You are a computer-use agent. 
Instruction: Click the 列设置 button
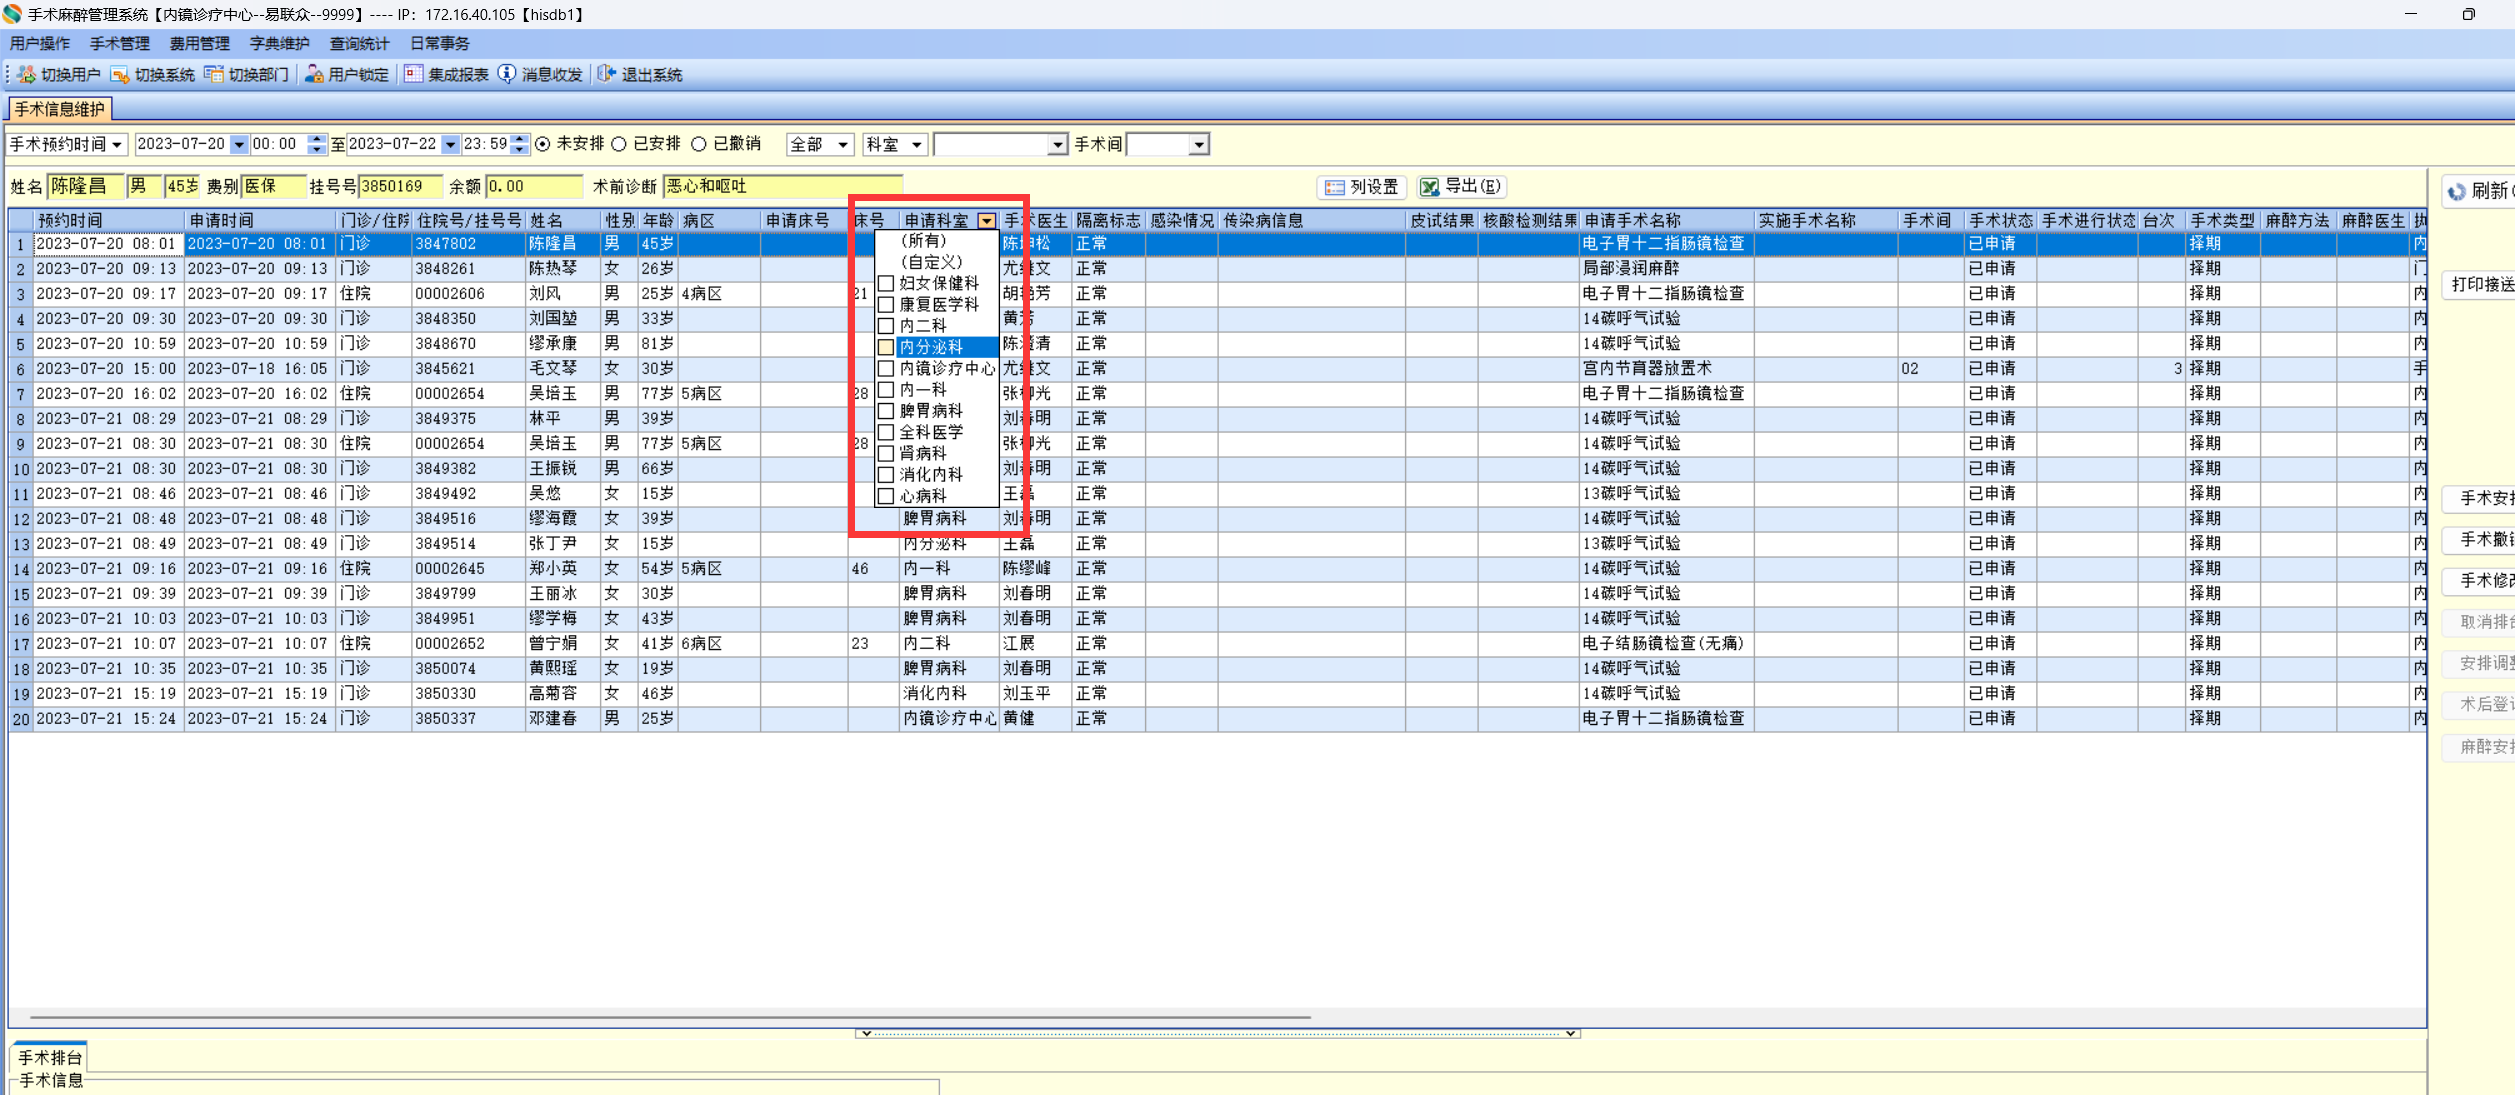click(x=1362, y=187)
